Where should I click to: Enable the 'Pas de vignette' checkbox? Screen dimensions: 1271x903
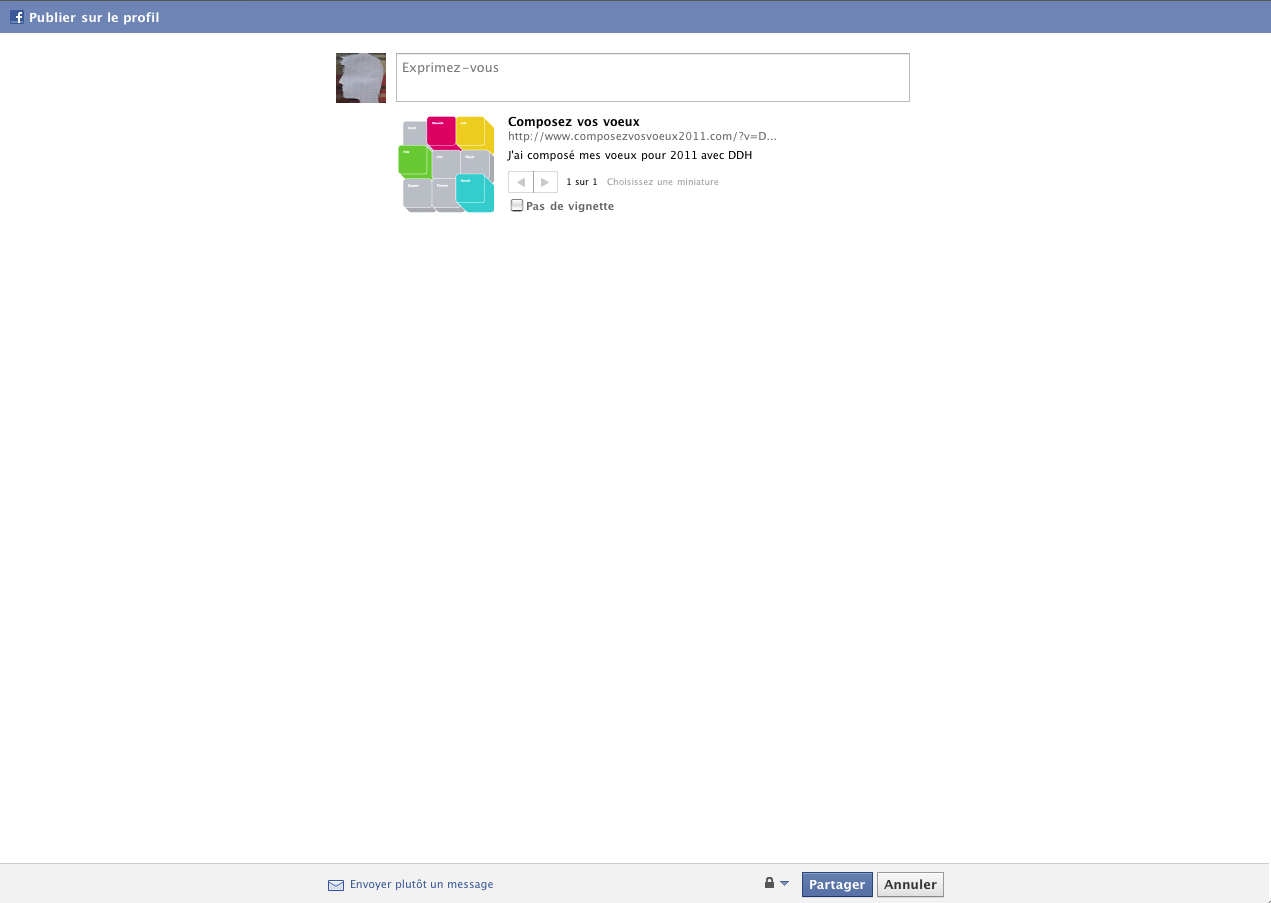(517, 206)
